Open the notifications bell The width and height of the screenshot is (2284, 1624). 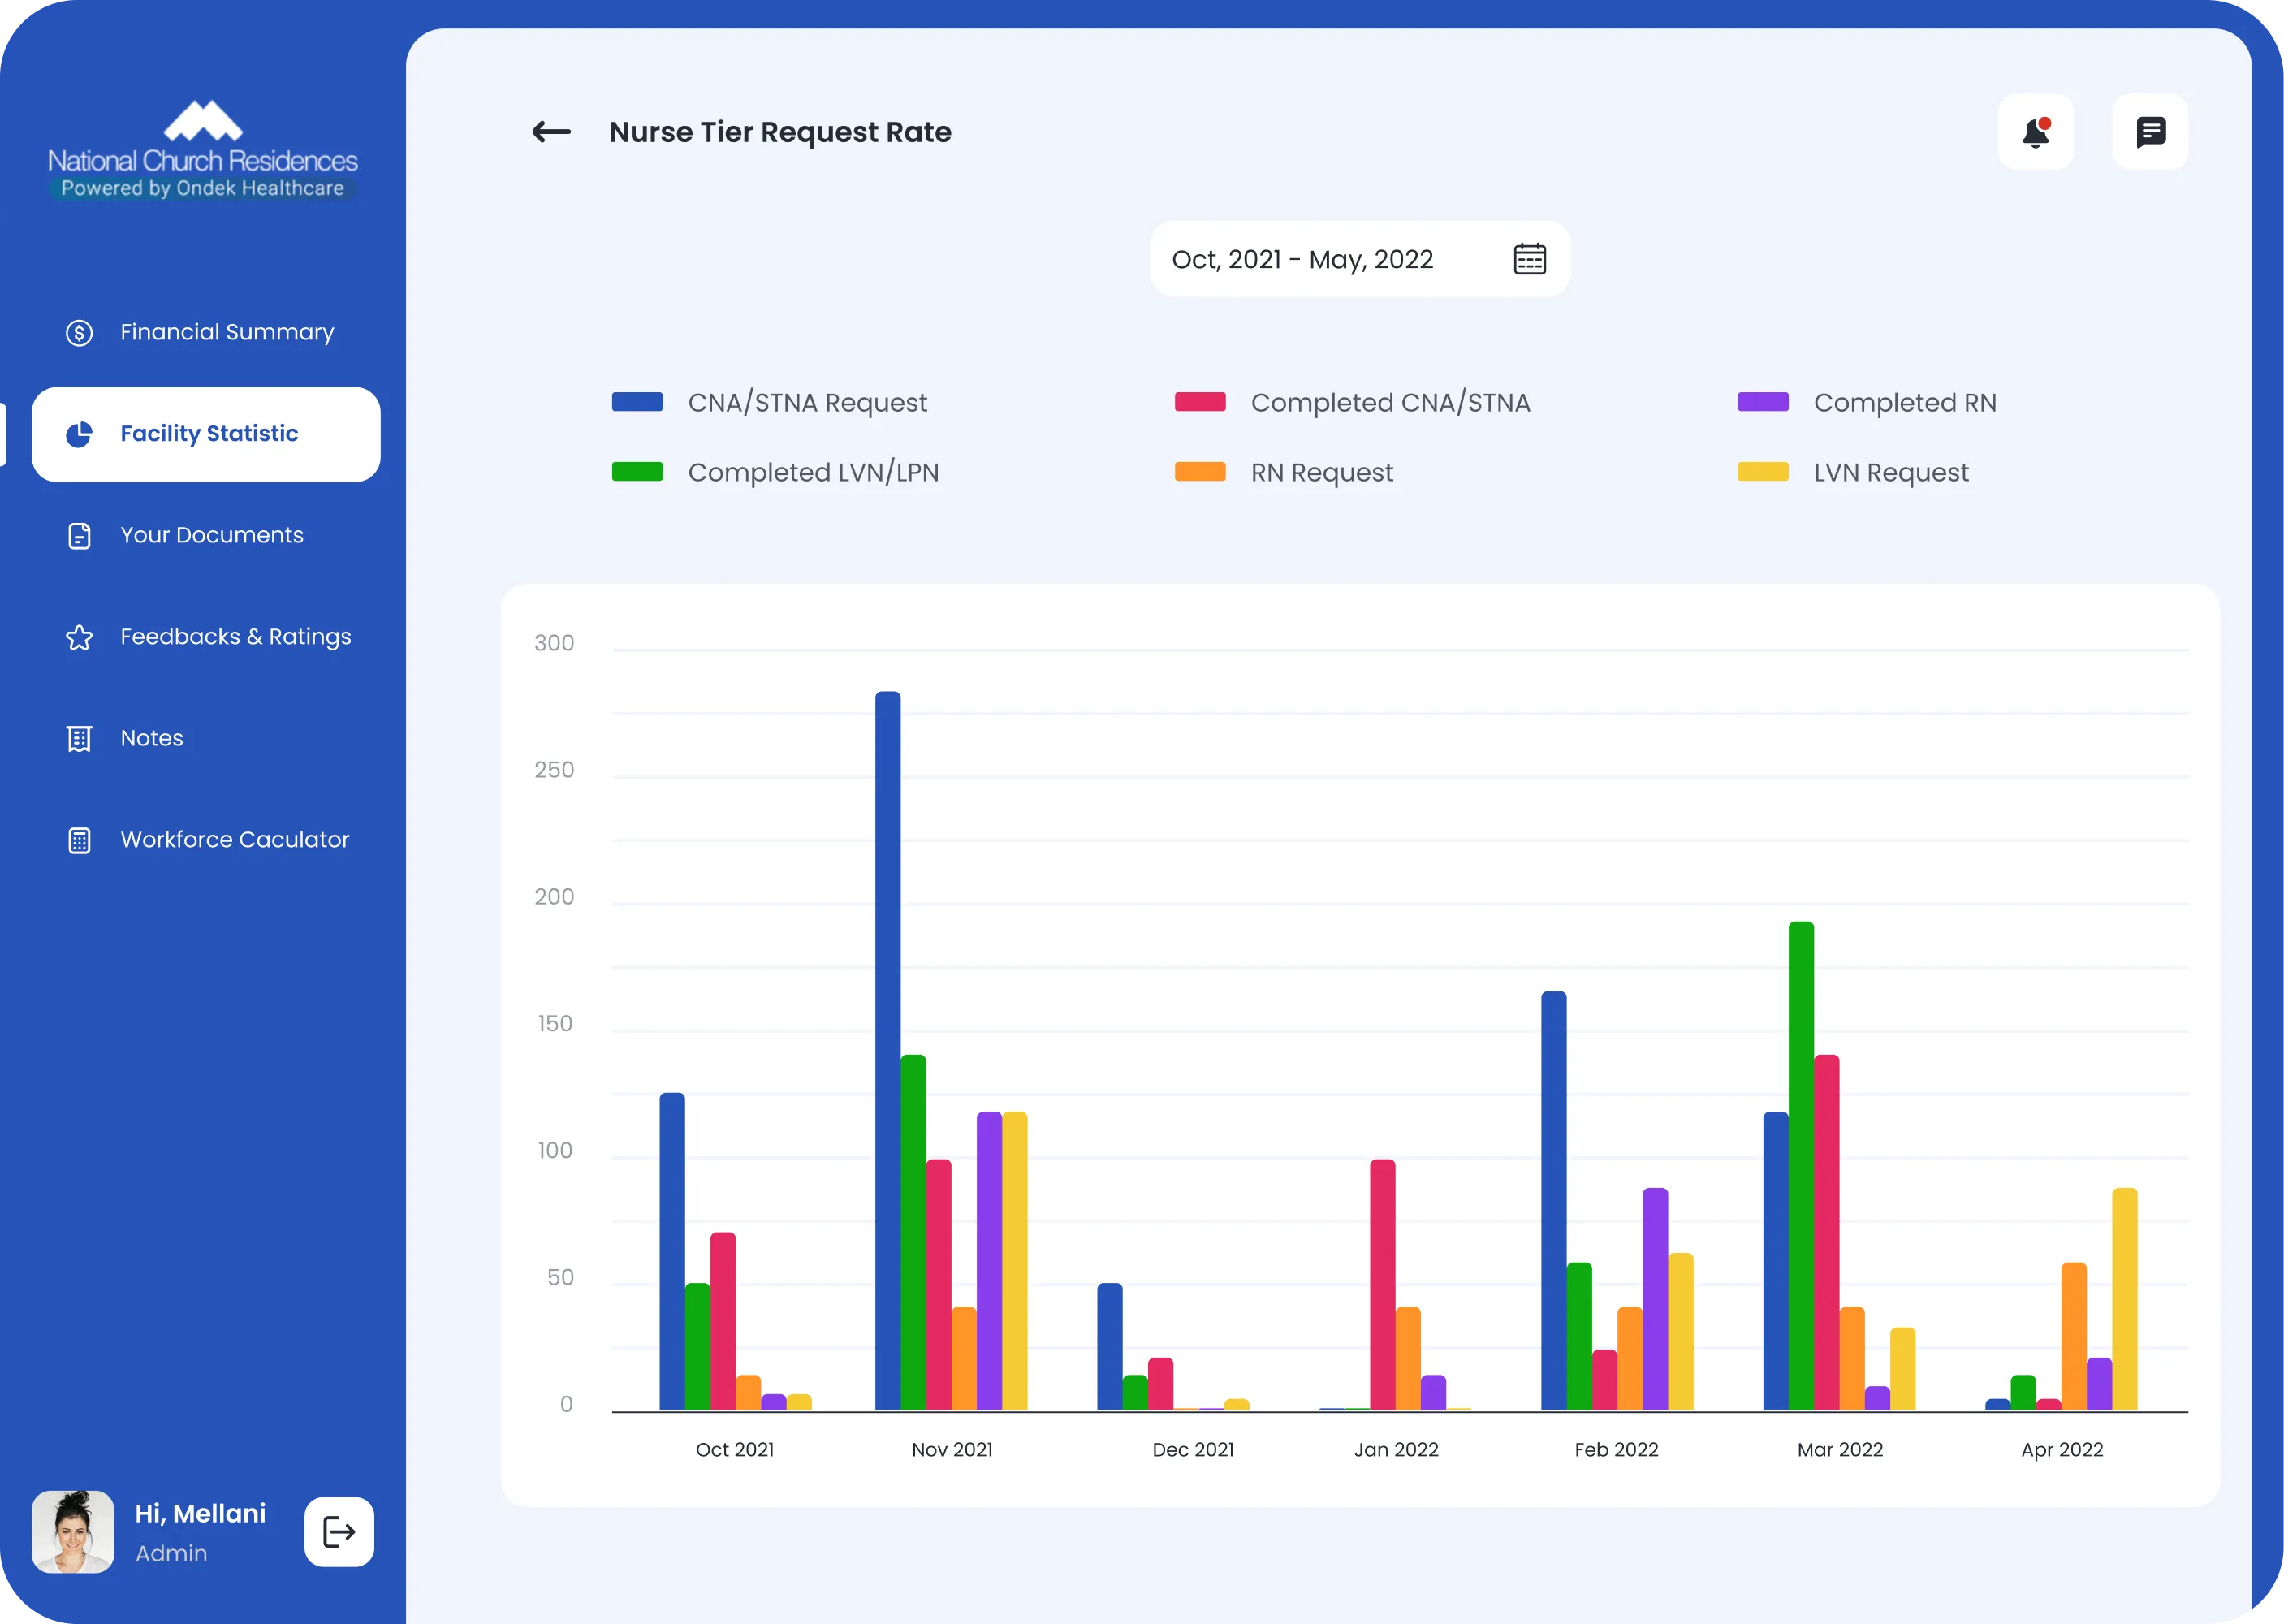pyautogui.click(x=2036, y=132)
